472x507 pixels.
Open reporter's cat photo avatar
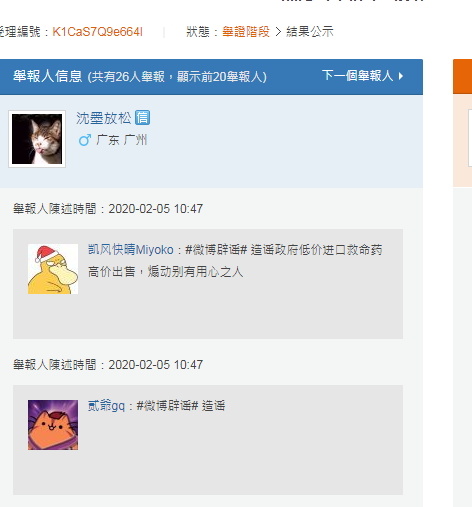tap(37, 139)
